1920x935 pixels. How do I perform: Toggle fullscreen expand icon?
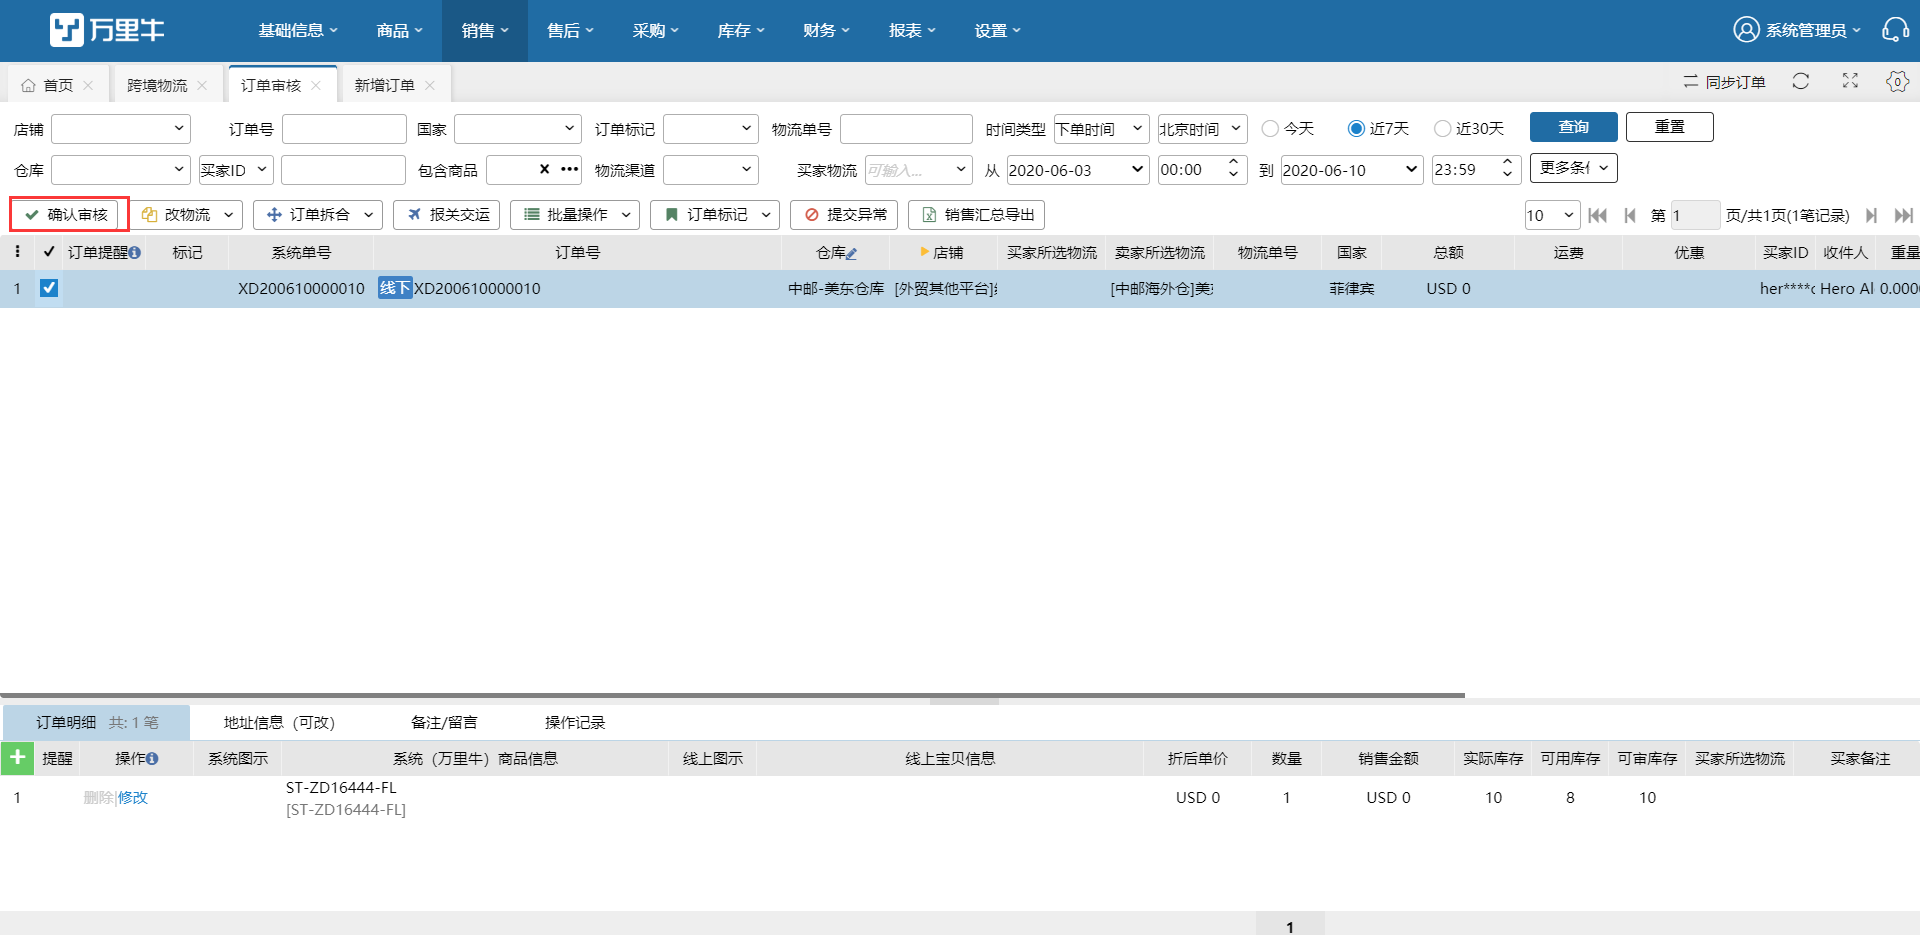(x=1850, y=81)
